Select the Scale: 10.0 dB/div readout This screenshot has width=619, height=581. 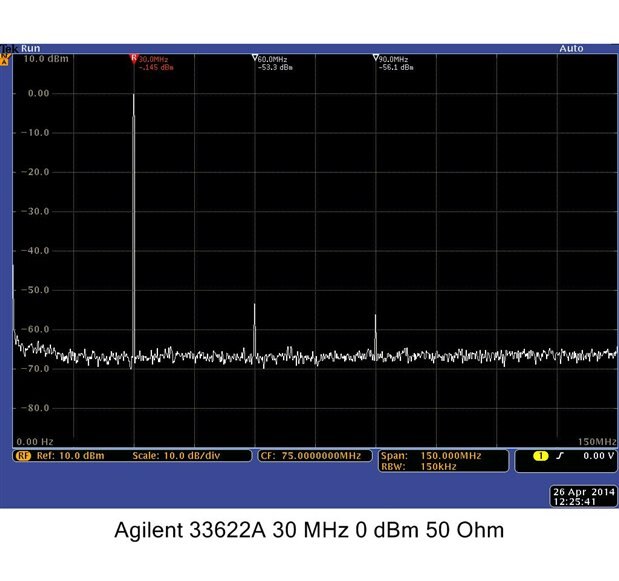[x=176, y=456]
